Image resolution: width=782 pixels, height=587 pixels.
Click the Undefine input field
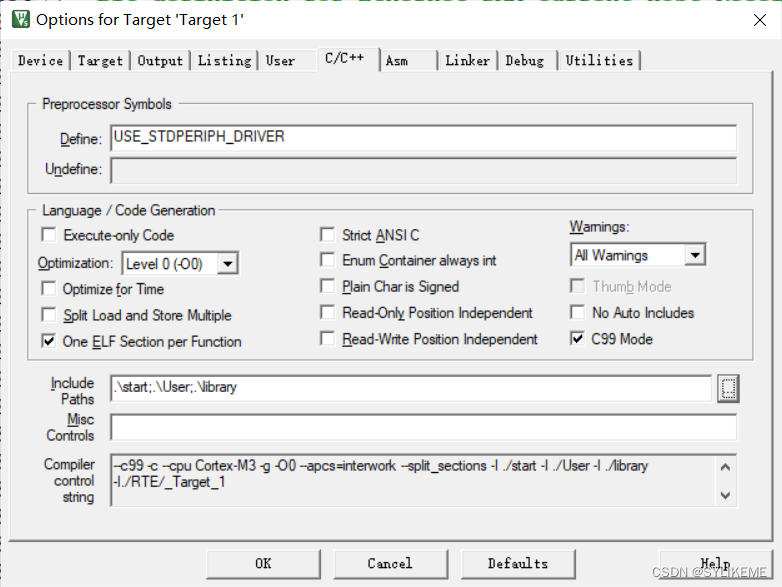point(423,171)
